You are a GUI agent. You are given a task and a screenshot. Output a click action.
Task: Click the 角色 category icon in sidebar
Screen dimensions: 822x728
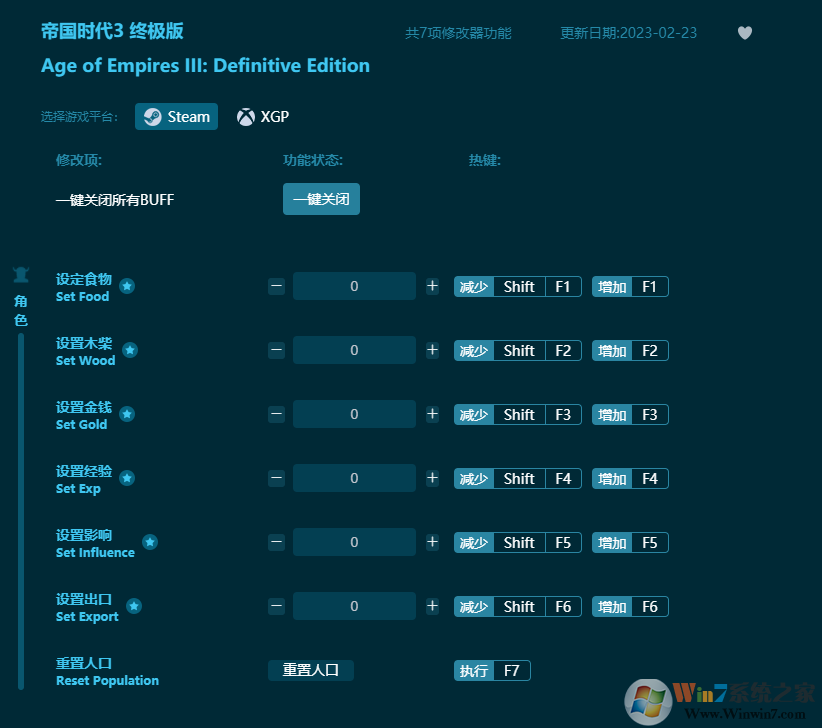[x=21, y=275]
